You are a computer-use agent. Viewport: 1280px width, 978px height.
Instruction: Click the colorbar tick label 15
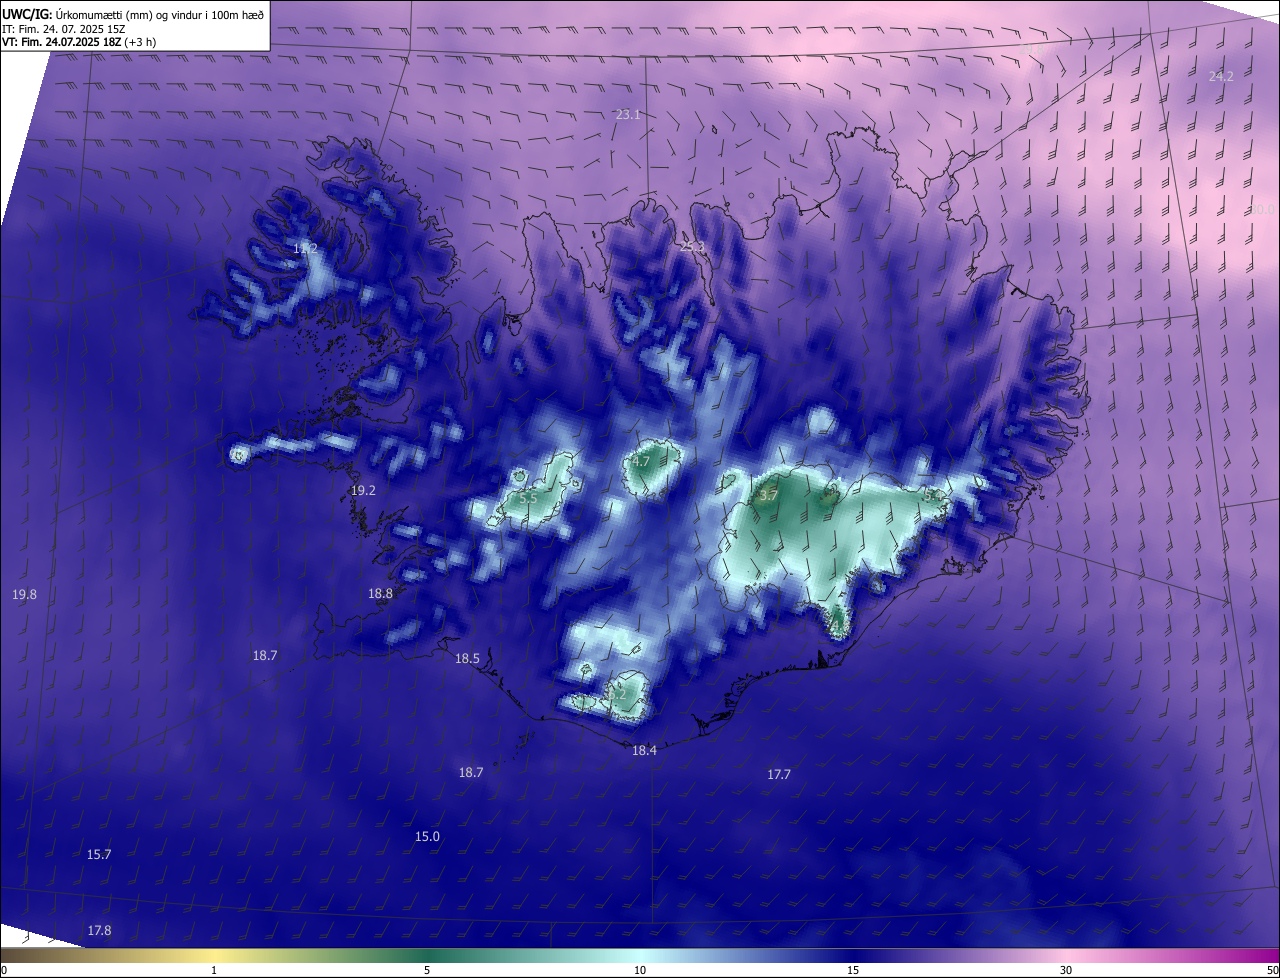(x=853, y=970)
